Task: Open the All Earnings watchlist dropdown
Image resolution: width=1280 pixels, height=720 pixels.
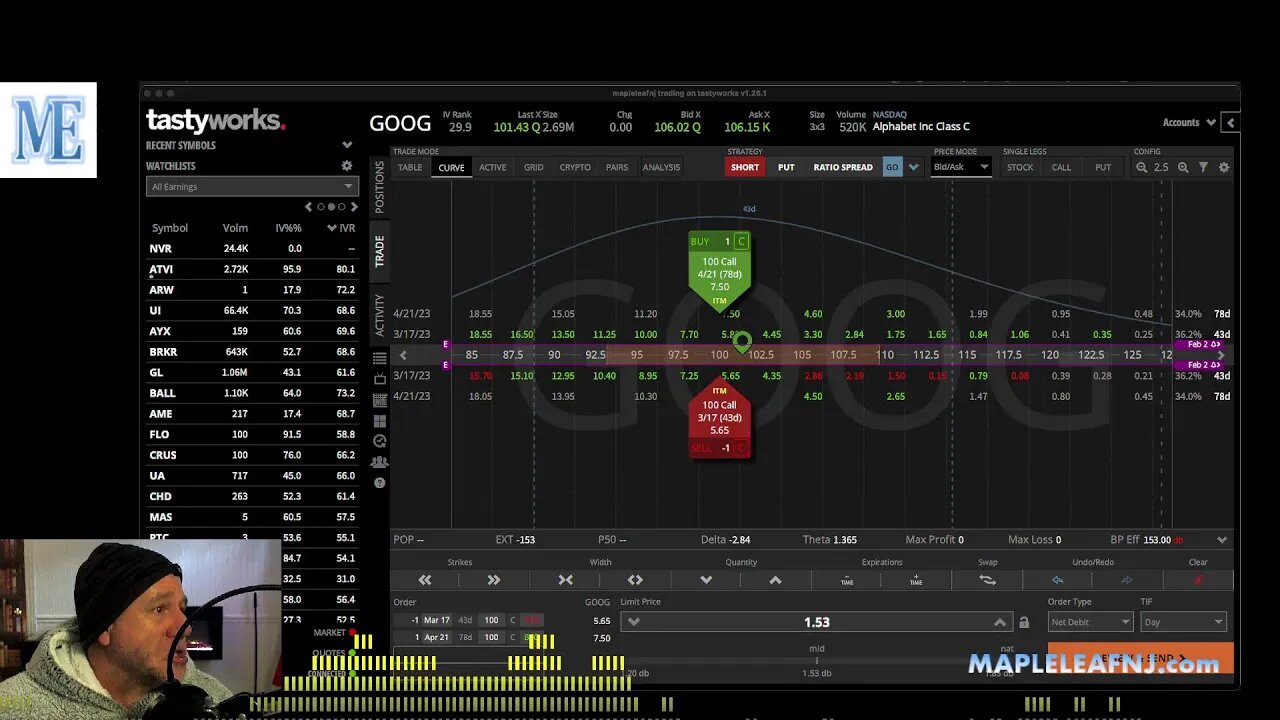Action: [x=251, y=186]
